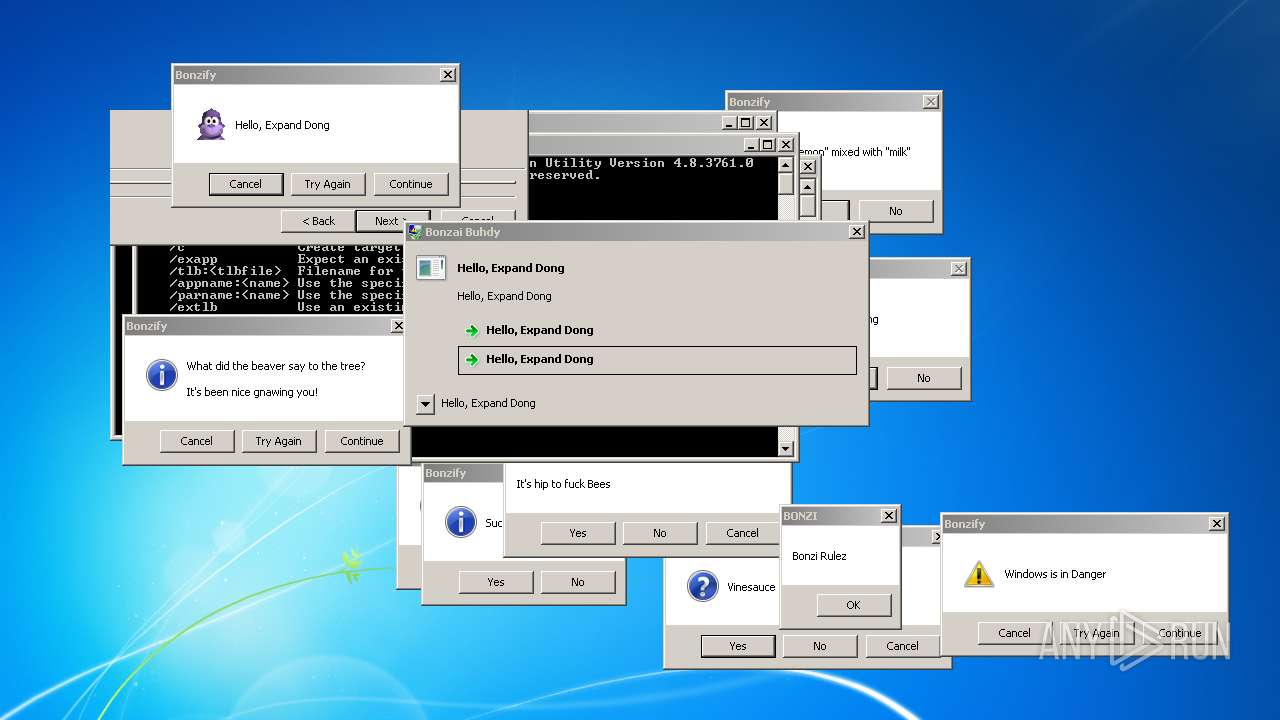Click the blue info icon in the beaver joke dialog
Image resolution: width=1280 pixels, height=720 pixels.
point(161,375)
